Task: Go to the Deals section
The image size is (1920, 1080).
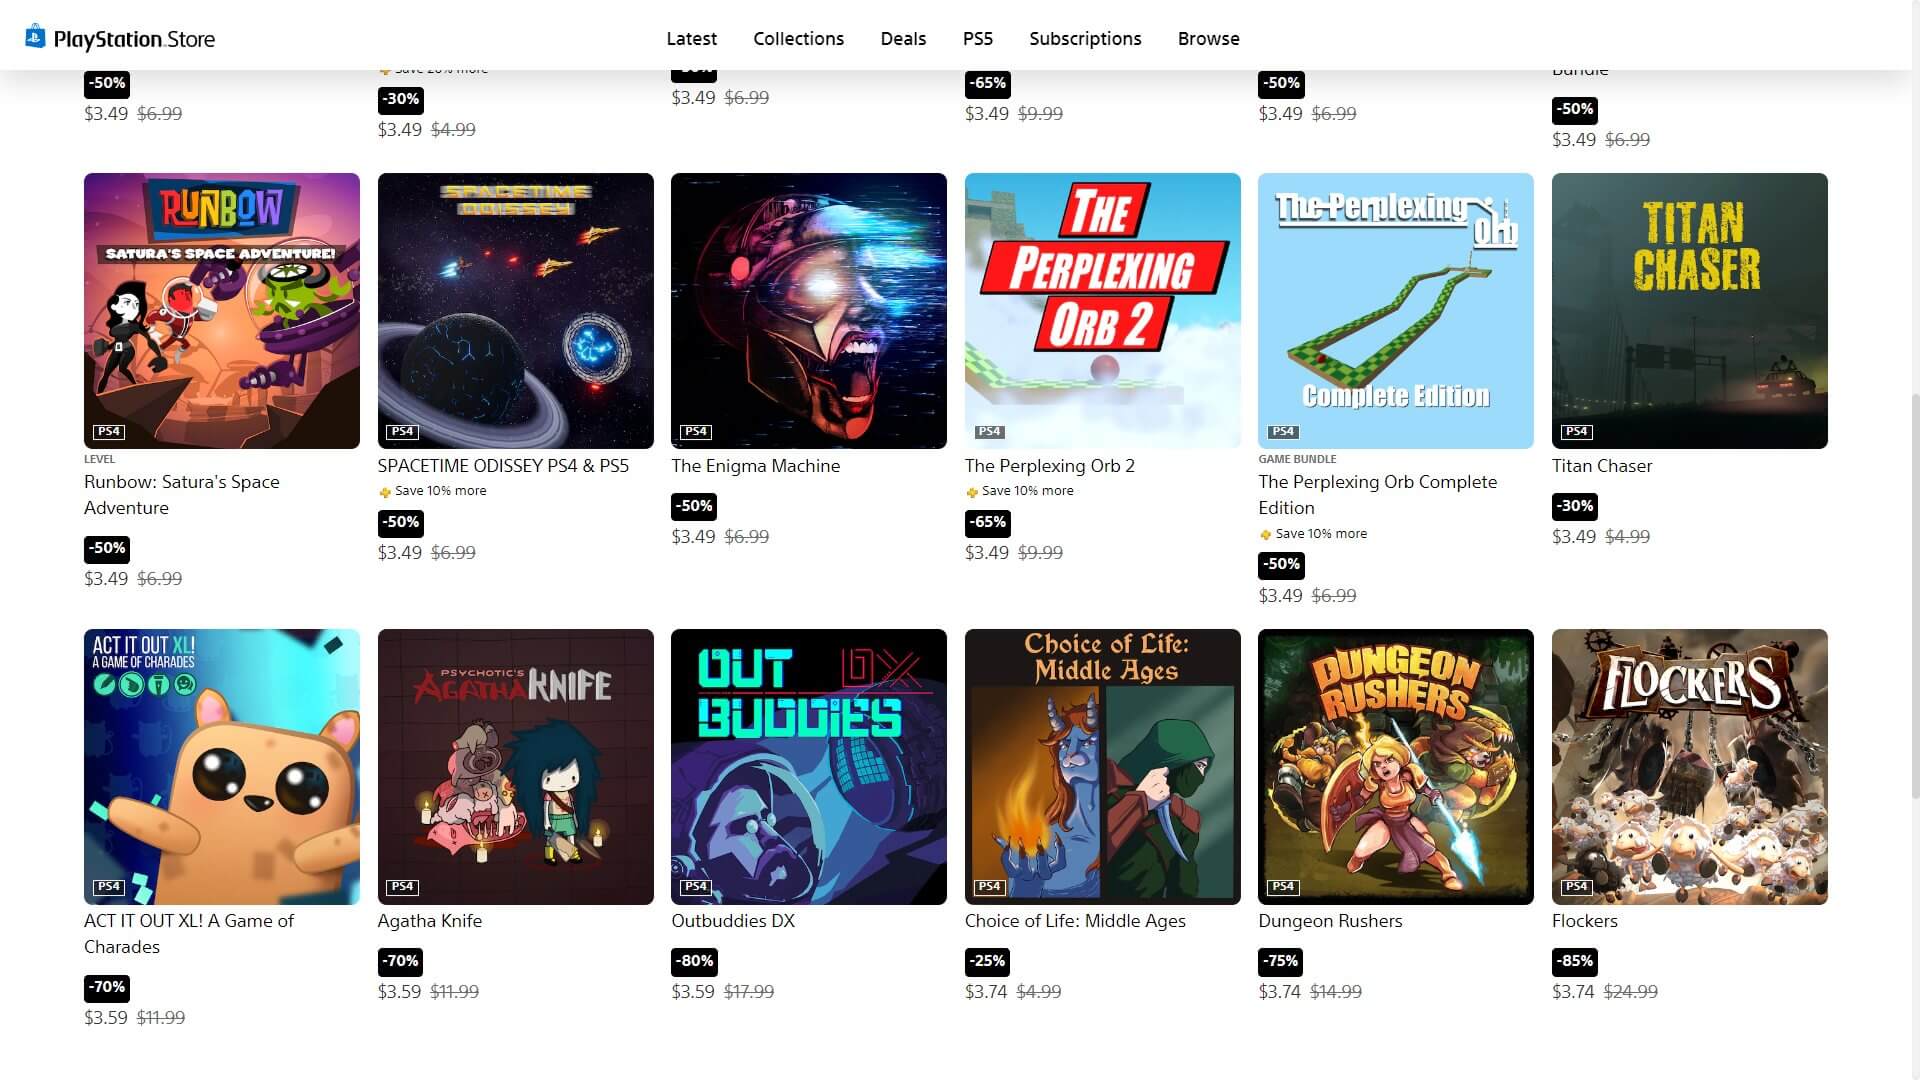Action: 903,39
